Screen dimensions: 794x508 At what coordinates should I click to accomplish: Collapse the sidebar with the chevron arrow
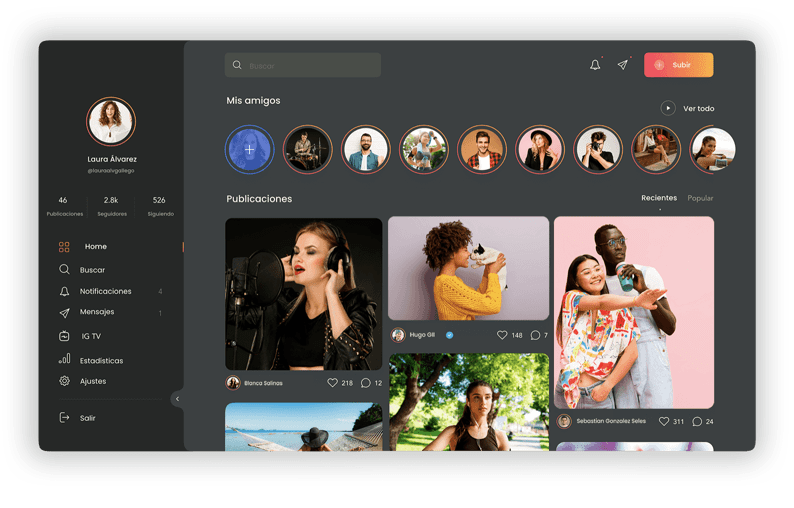tap(177, 399)
